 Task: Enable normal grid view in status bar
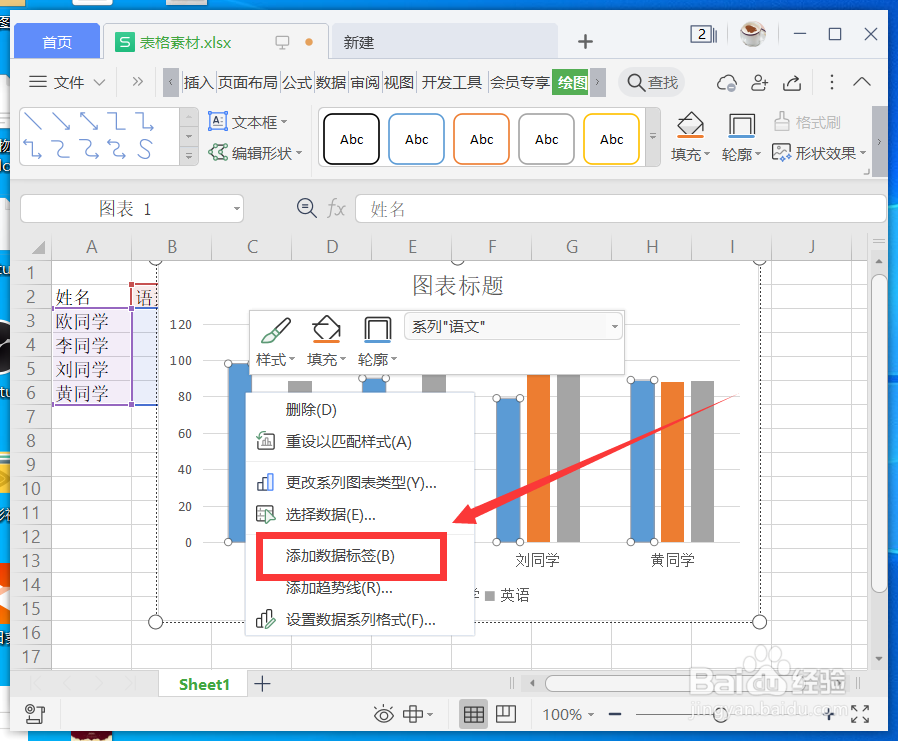tap(473, 714)
